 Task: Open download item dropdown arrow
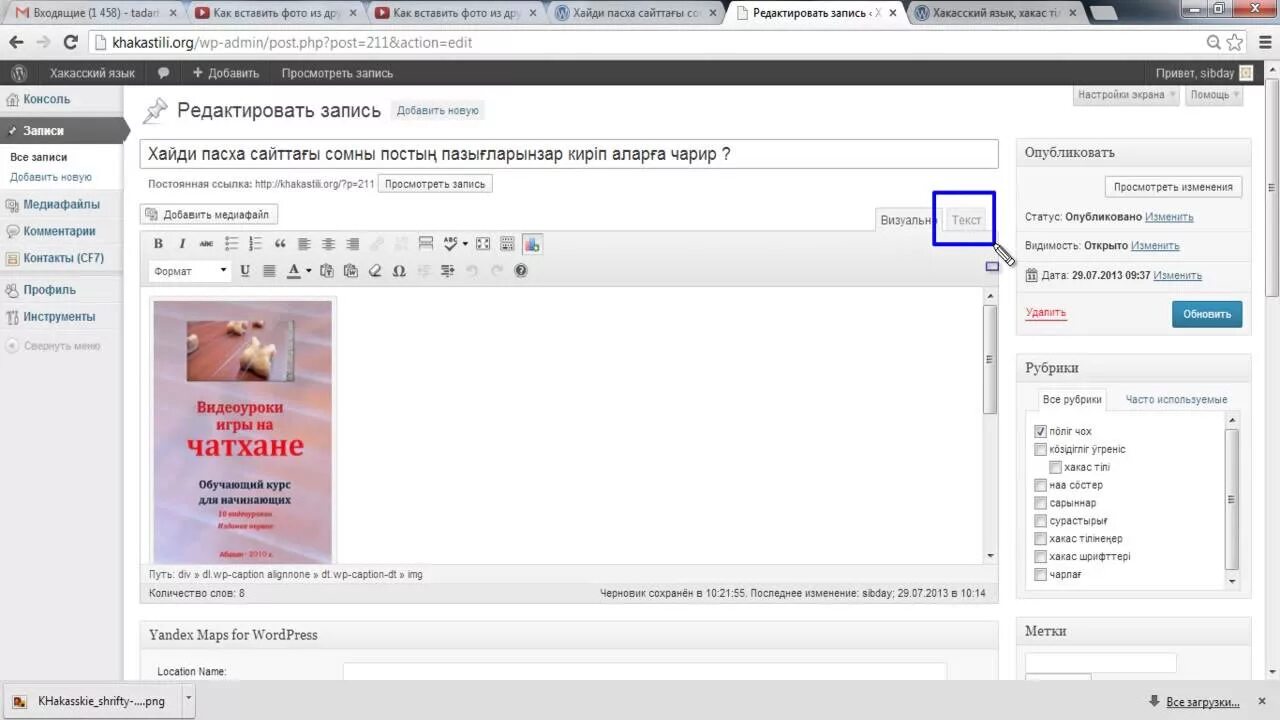pyautogui.click(x=187, y=701)
